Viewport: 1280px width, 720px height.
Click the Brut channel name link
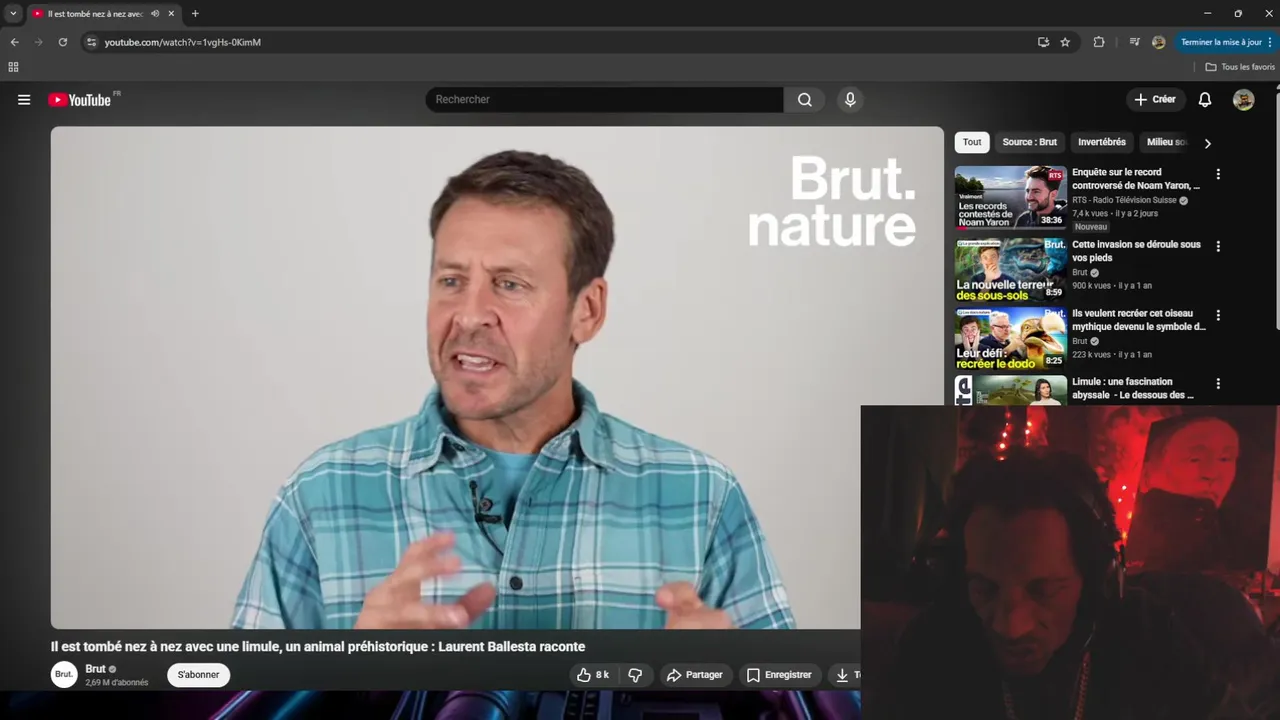[x=95, y=669]
